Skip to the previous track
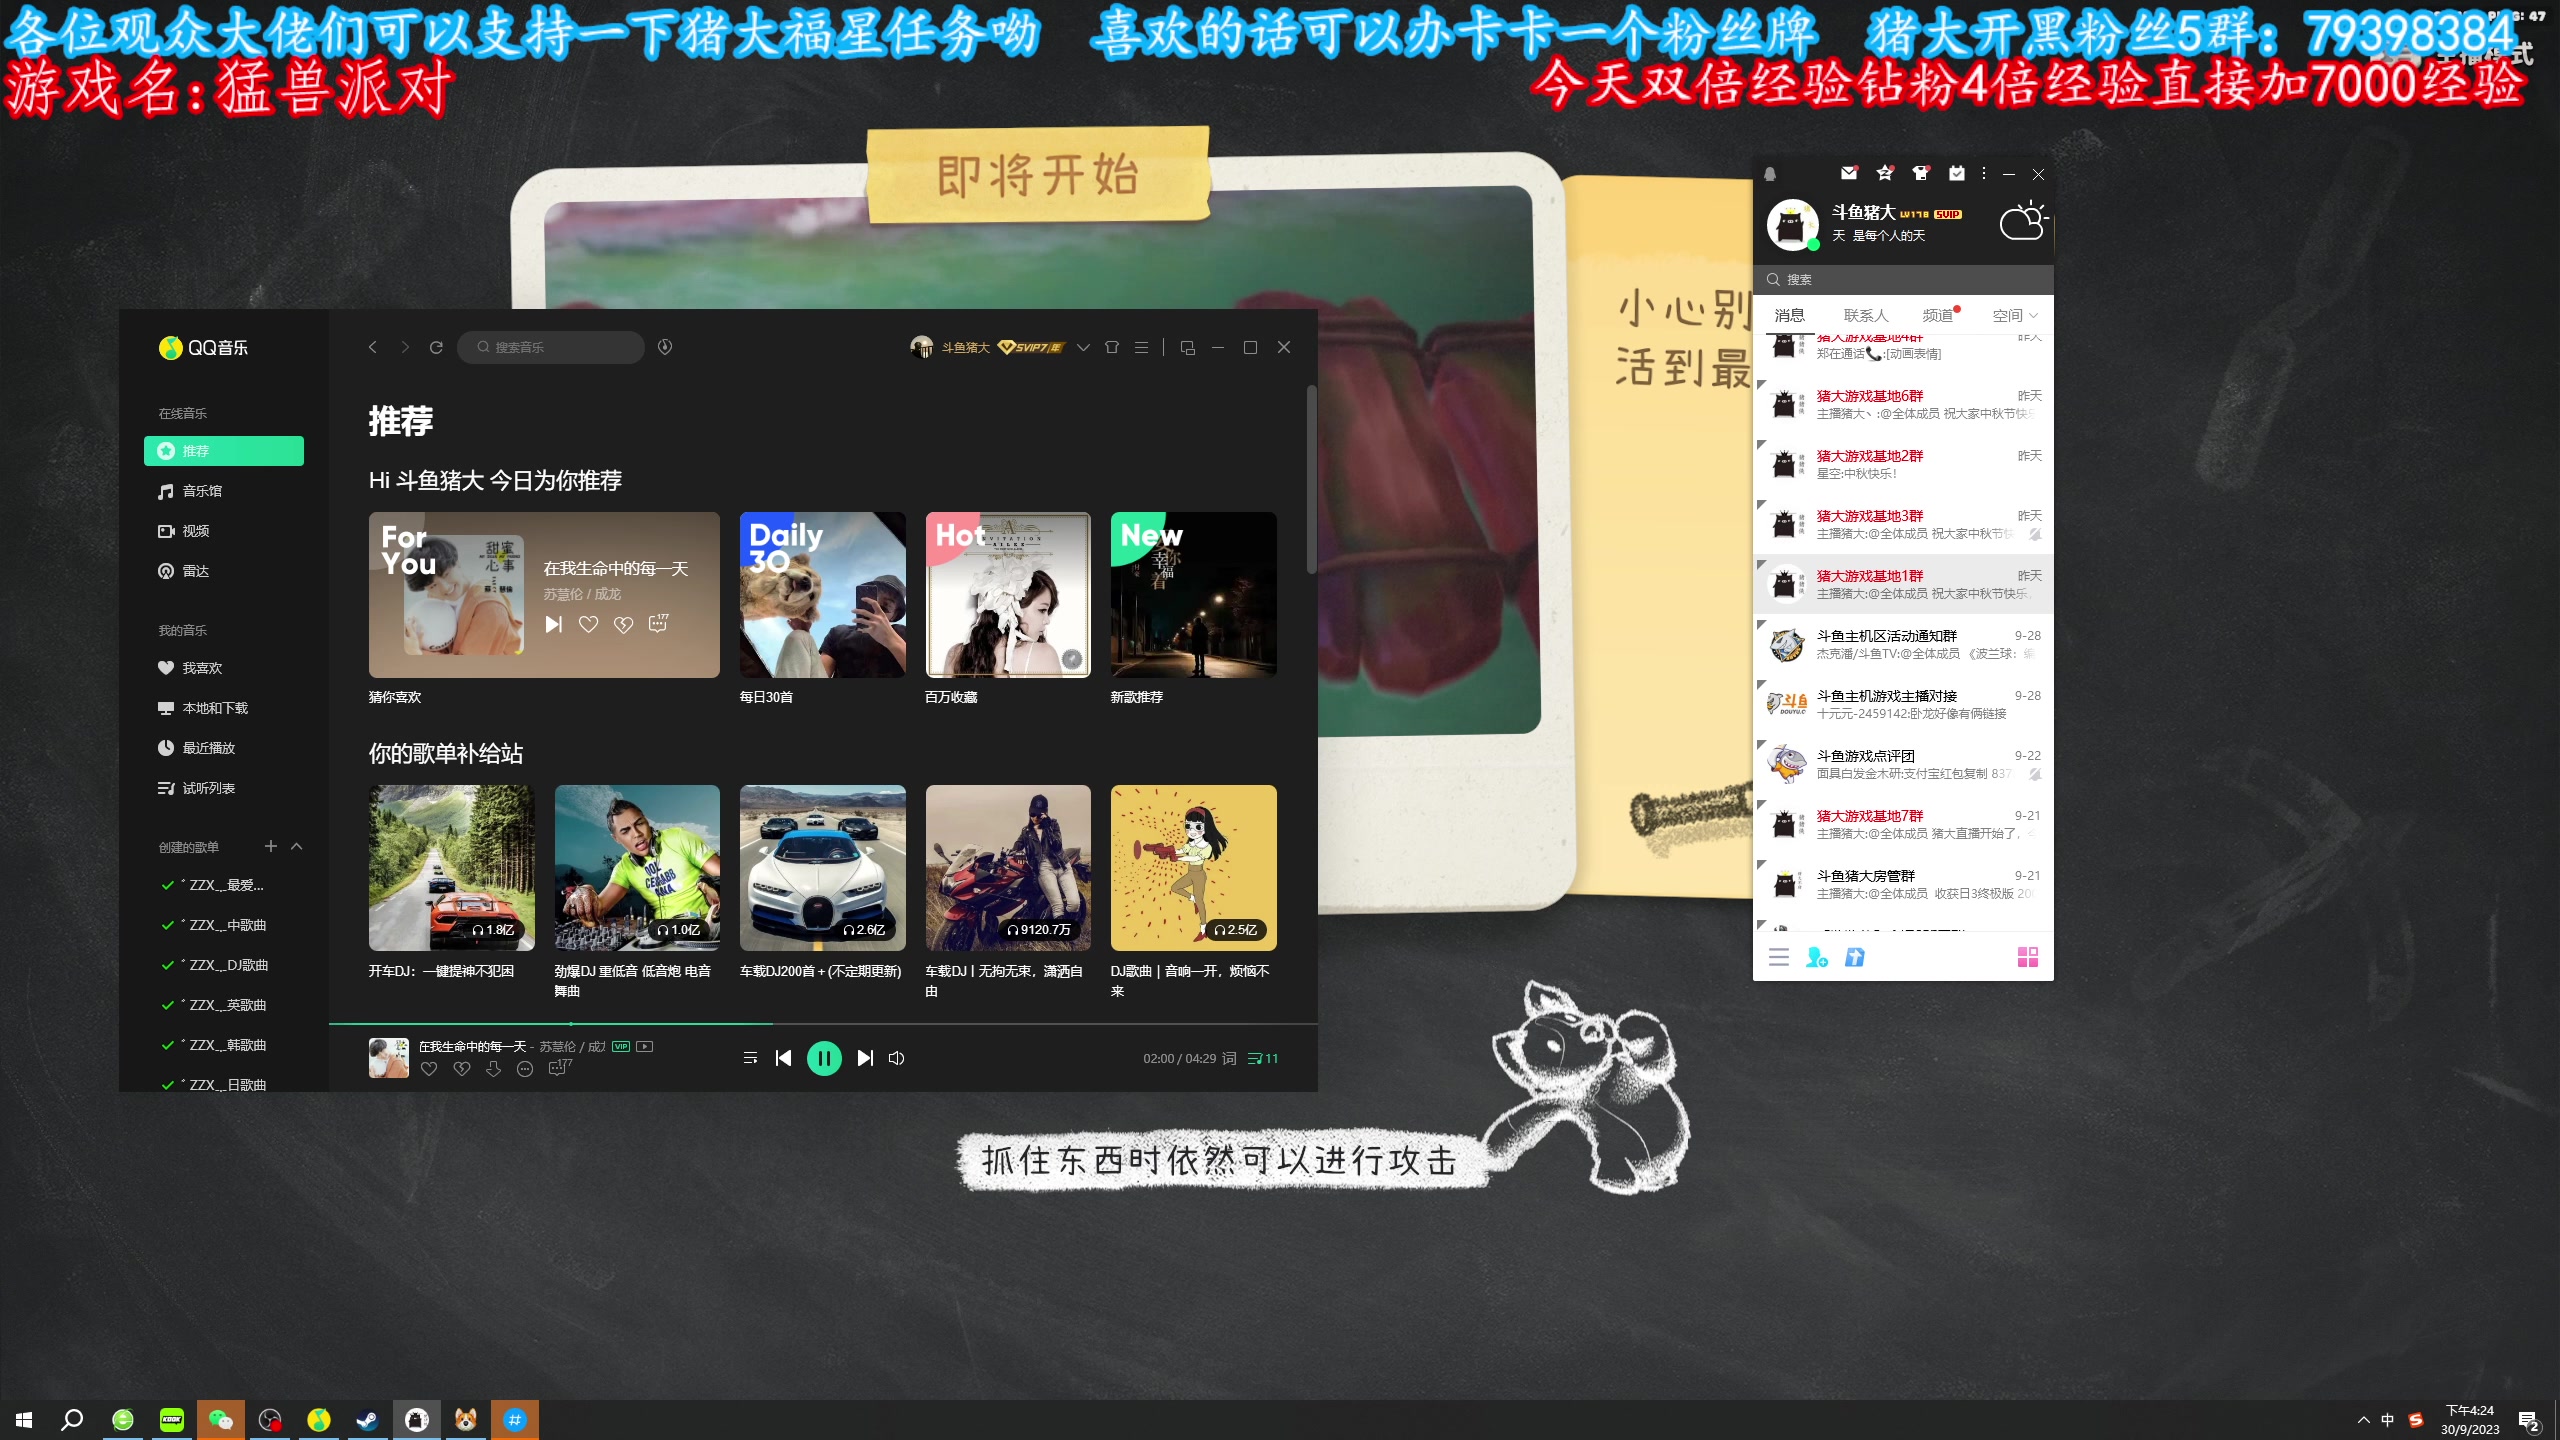2560x1440 pixels. tap(783, 1058)
